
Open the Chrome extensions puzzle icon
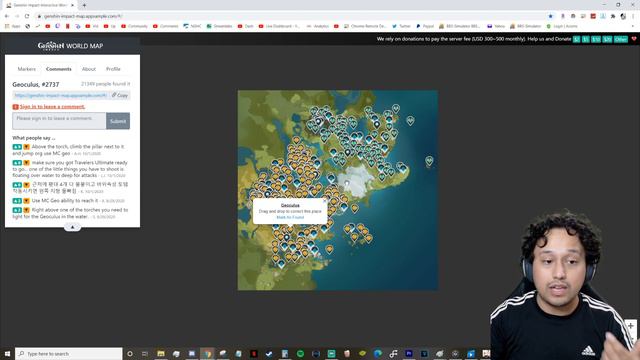[x=613, y=16]
